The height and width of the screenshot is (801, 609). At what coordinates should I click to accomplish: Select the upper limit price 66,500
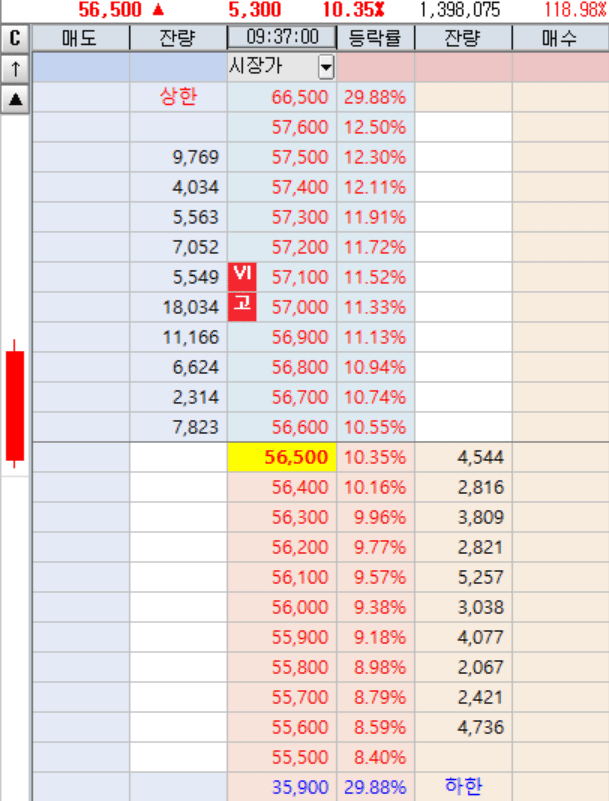pyautogui.click(x=282, y=97)
